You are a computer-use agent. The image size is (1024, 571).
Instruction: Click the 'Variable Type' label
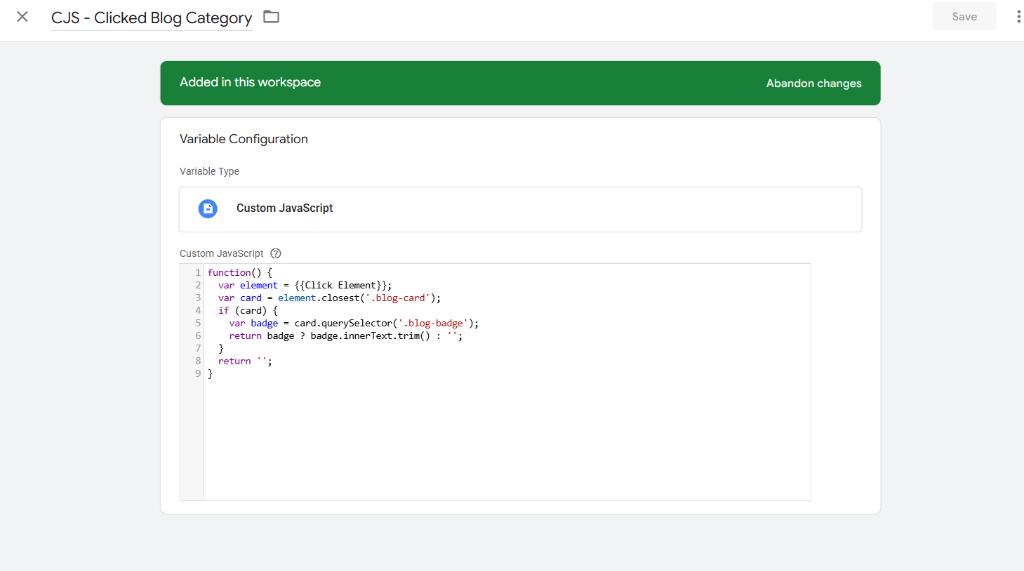(209, 171)
